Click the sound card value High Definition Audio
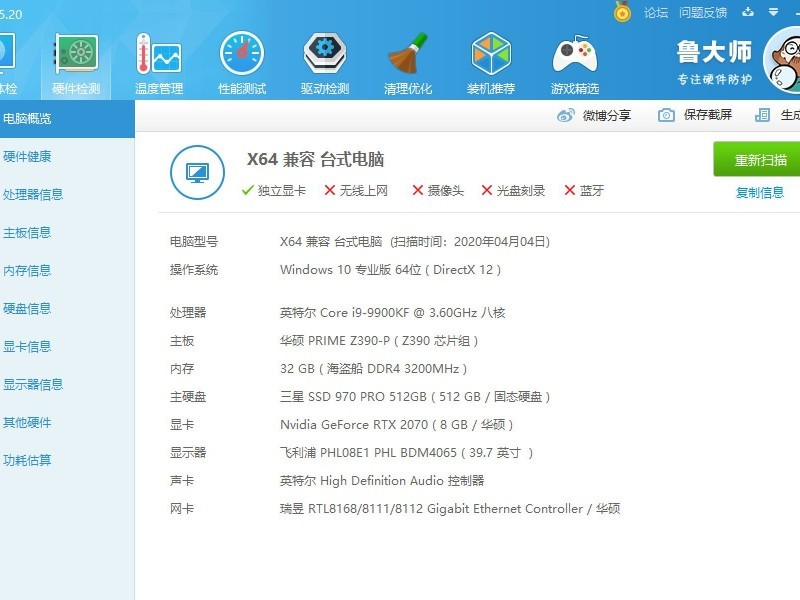 (x=382, y=481)
